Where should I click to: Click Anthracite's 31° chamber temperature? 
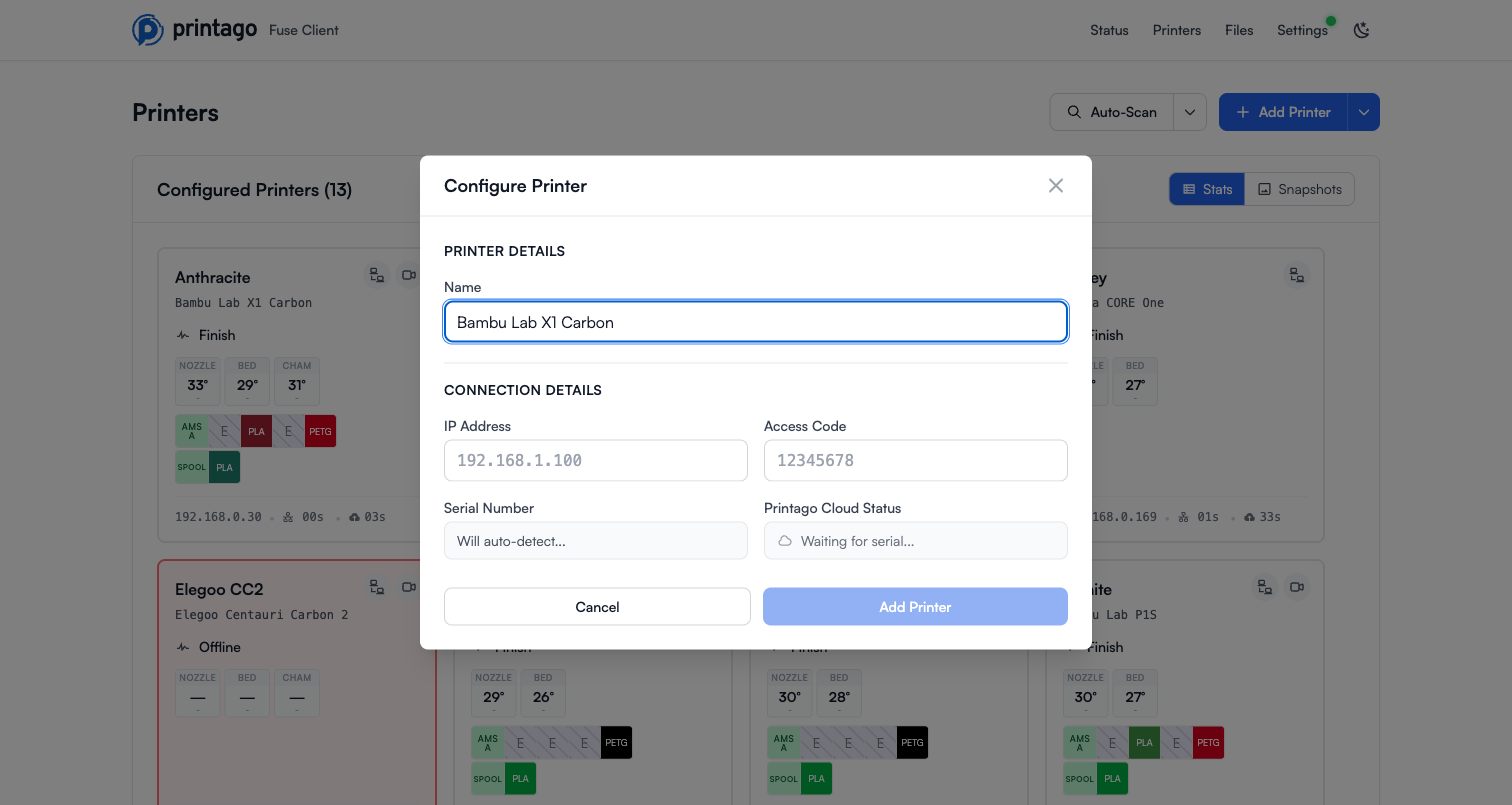point(296,385)
